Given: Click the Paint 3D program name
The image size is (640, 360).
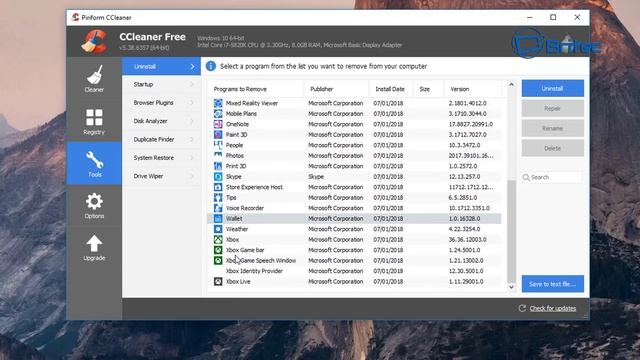Looking at the screenshot, I should (x=237, y=135).
